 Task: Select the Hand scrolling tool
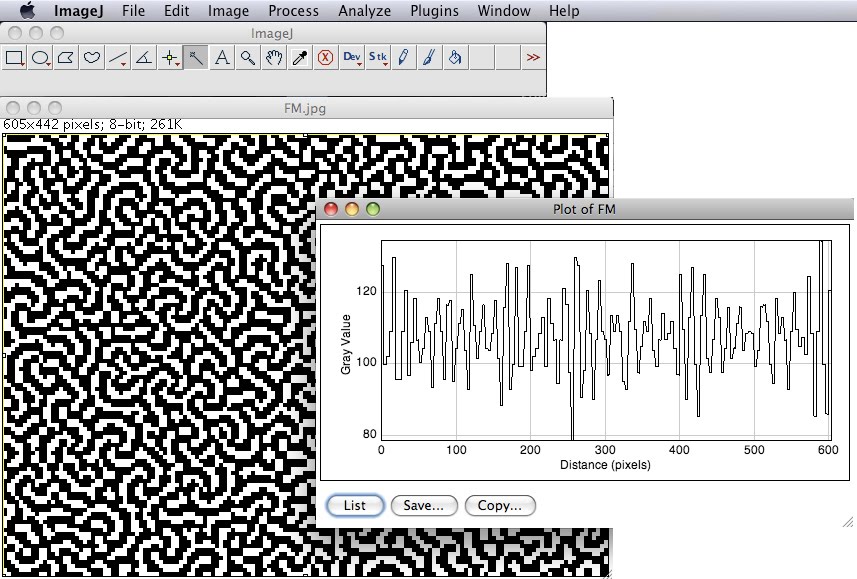click(273, 58)
